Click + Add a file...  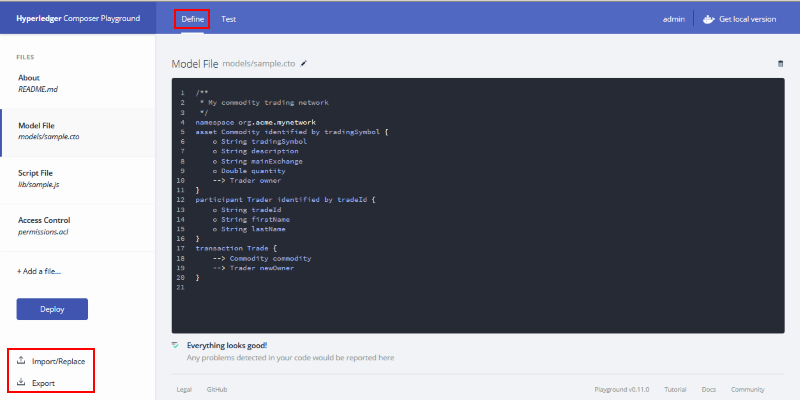pyautogui.click(x=39, y=271)
